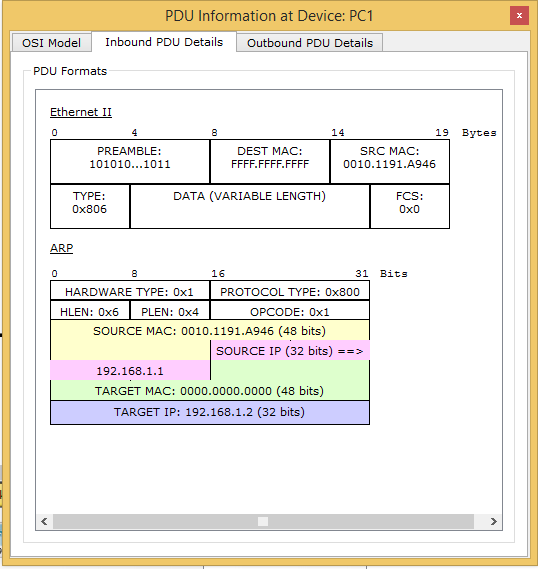
Task: Click the horizontal scrollbar right arrow
Action: 493,521
